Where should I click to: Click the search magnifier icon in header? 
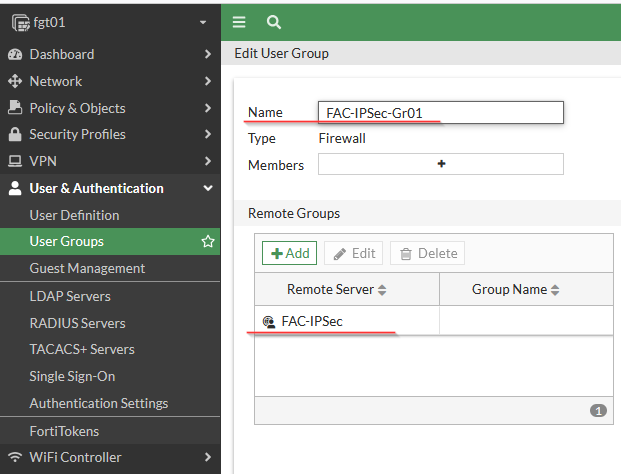coord(273,21)
